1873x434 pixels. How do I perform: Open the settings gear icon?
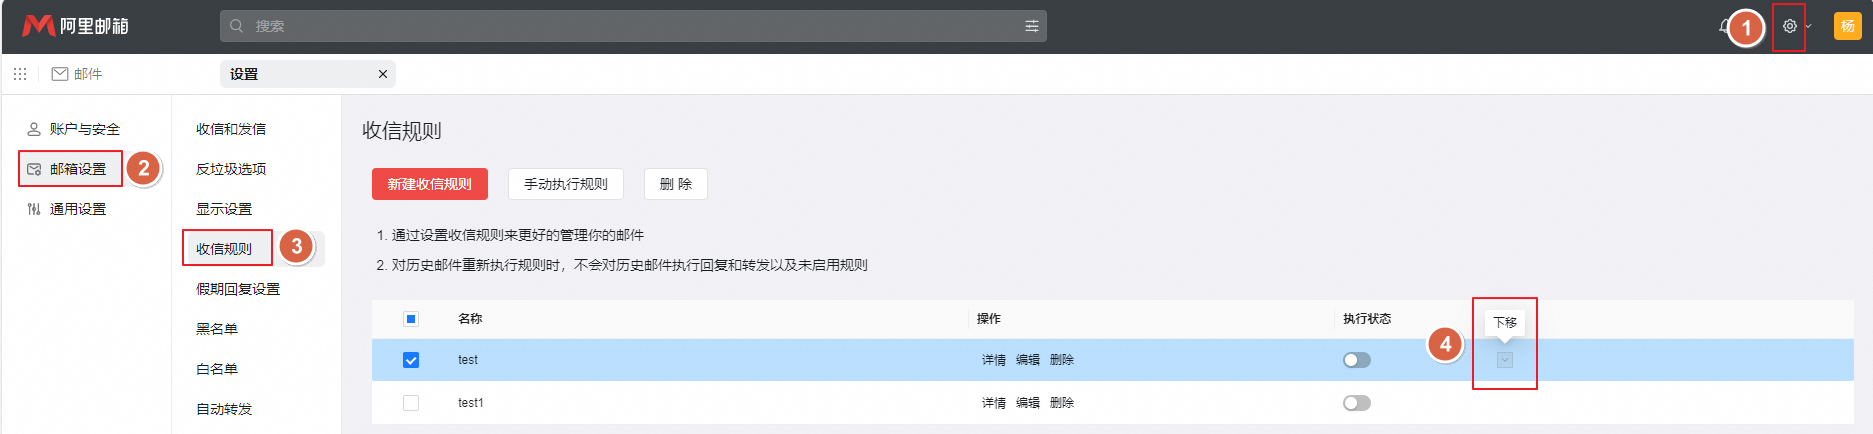click(x=1789, y=27)
